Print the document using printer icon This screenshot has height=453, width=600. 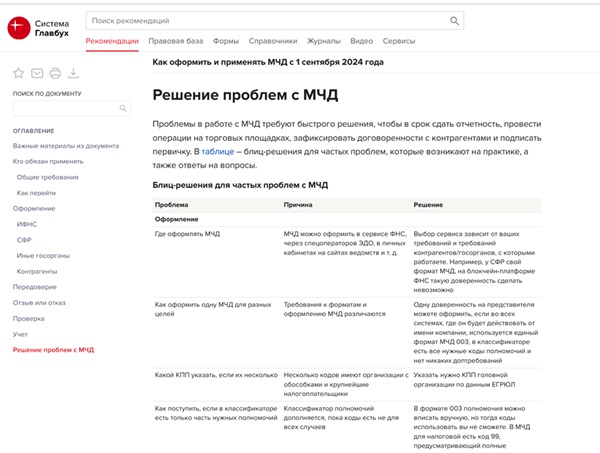pyautogui.click(x=55, y=73)
